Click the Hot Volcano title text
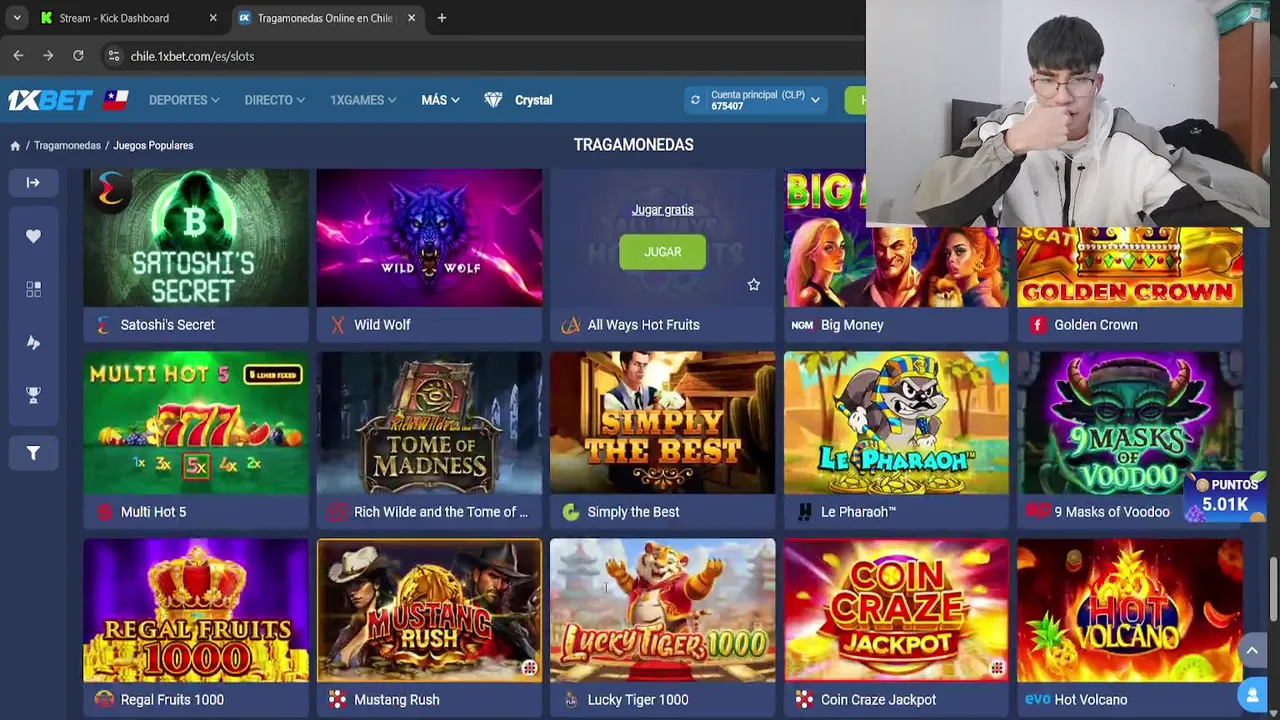 (1091, 700)
